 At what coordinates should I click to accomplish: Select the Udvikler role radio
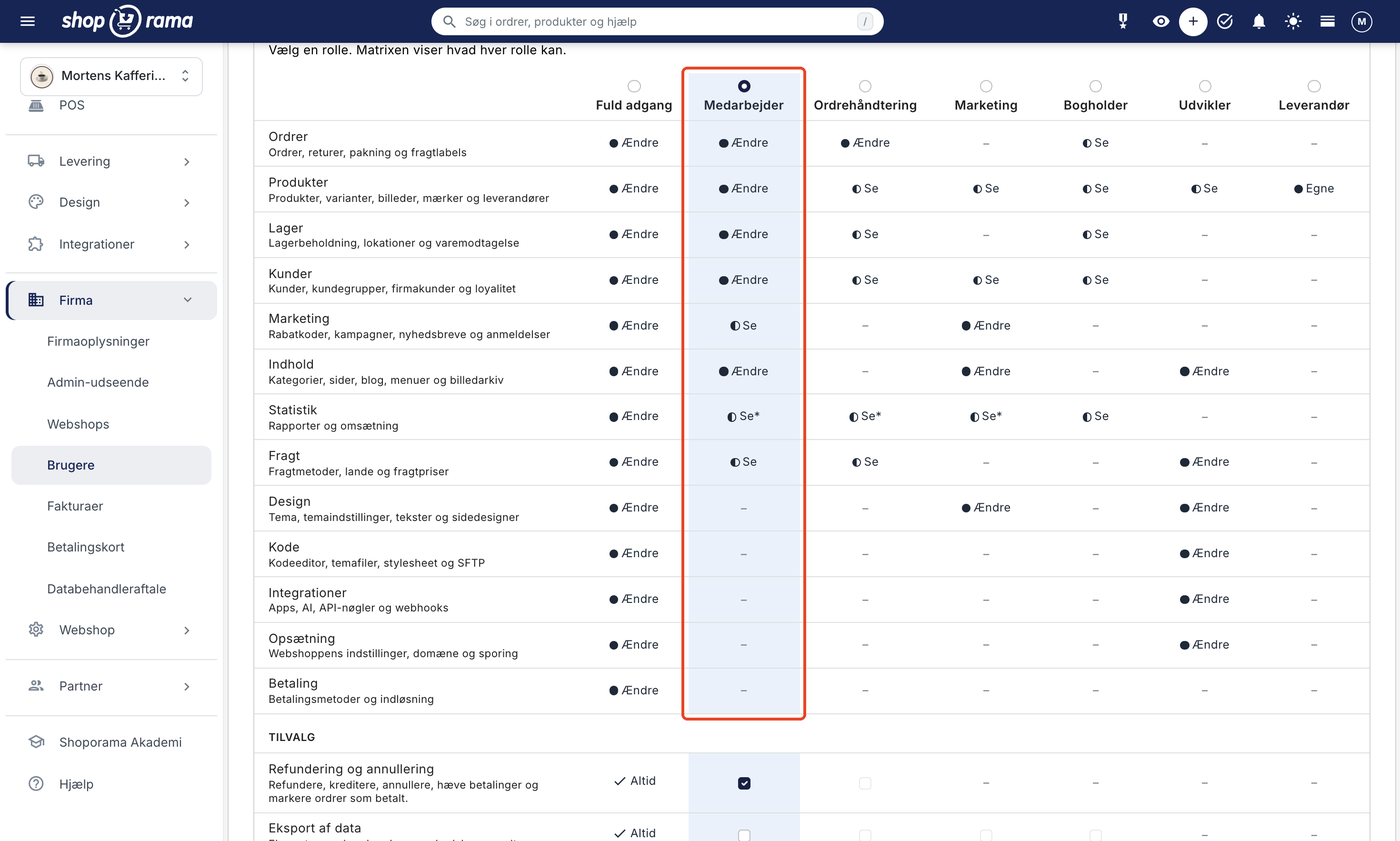coord(1205,86)
